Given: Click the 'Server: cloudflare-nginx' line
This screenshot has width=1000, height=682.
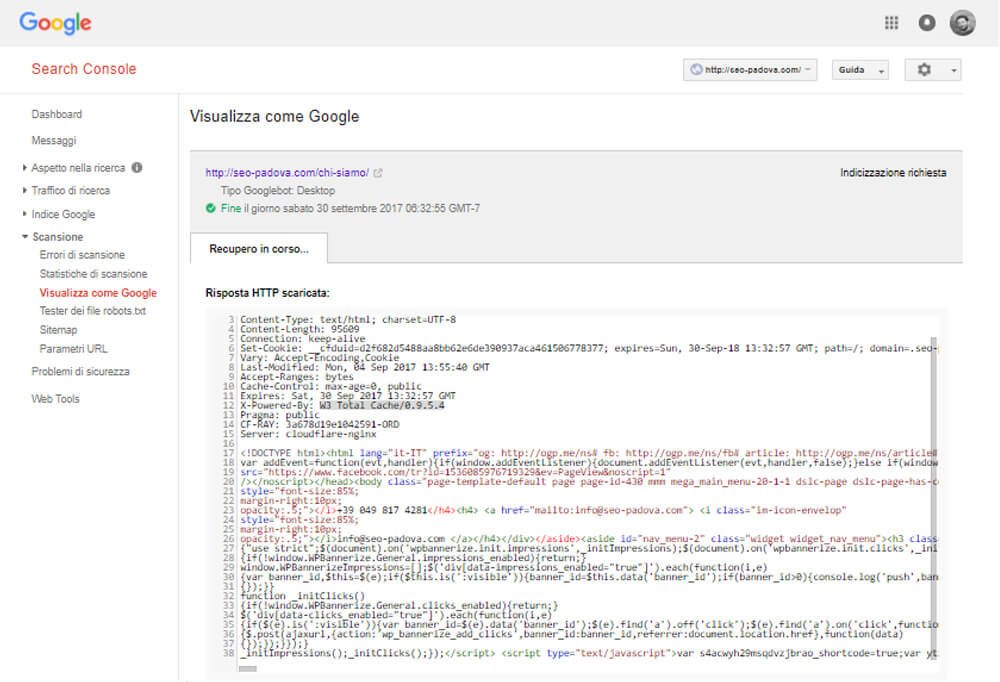Looking at the screenshot, I should tap(308, 434).
